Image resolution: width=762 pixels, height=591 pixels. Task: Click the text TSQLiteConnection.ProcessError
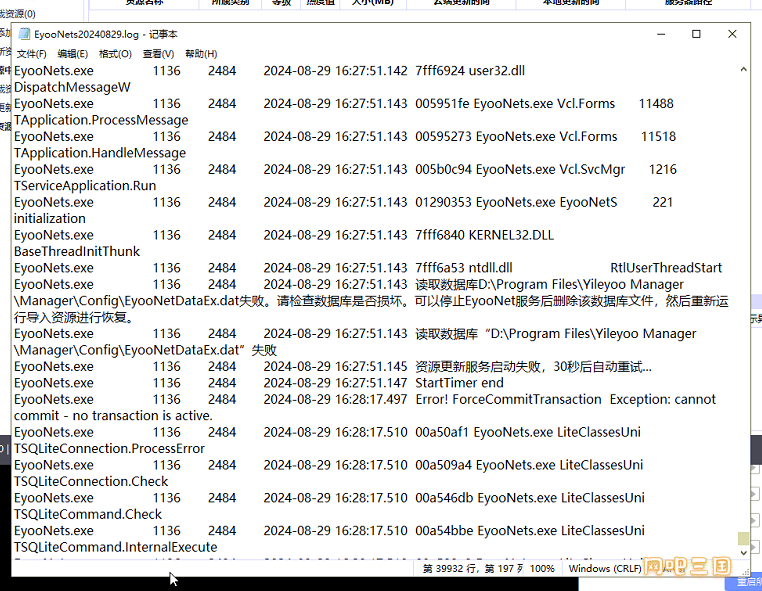tap(109, 449)
